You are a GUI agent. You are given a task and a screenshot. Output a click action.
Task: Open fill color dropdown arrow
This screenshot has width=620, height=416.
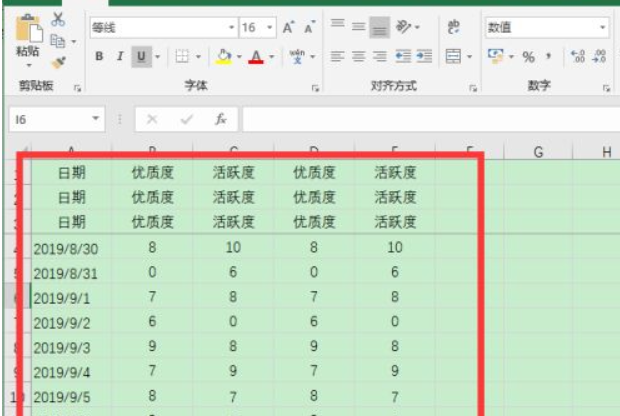(x=239, y=57)
